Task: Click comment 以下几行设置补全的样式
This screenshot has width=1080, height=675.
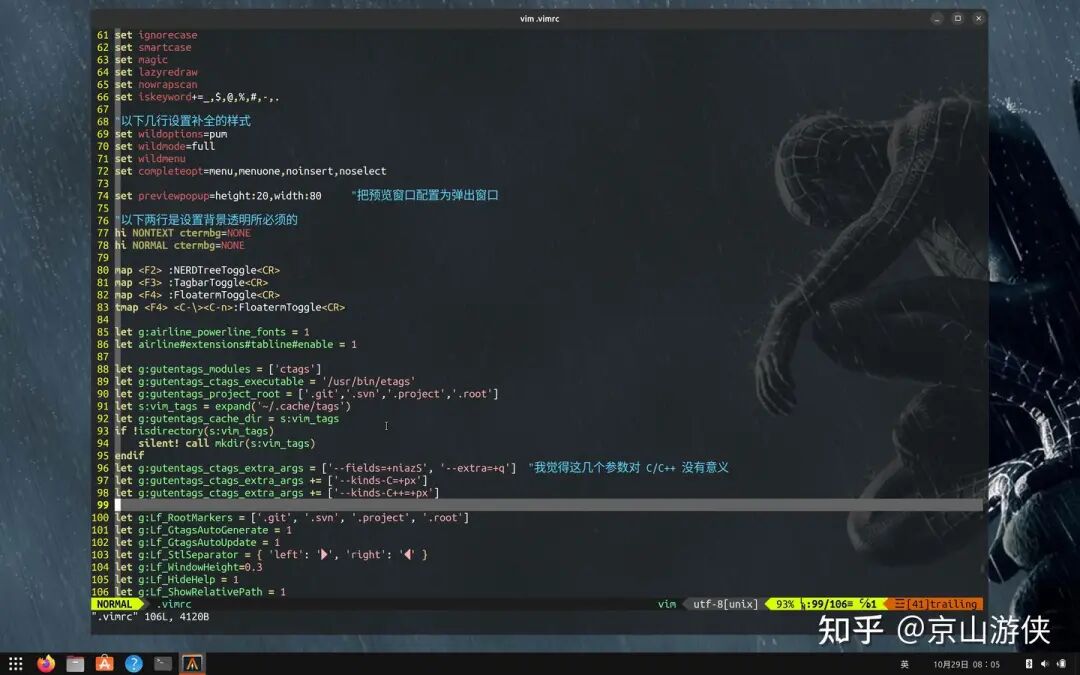Action: (x=183, y=121)
